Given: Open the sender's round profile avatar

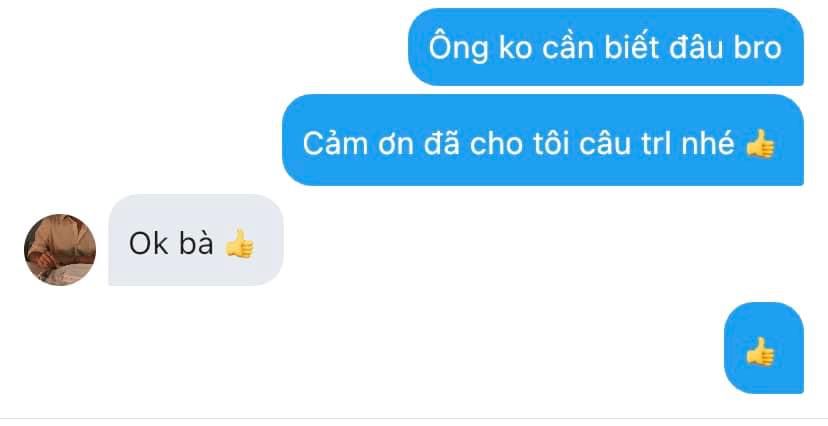Looking at the screenshot, I should tap(60, 250).
